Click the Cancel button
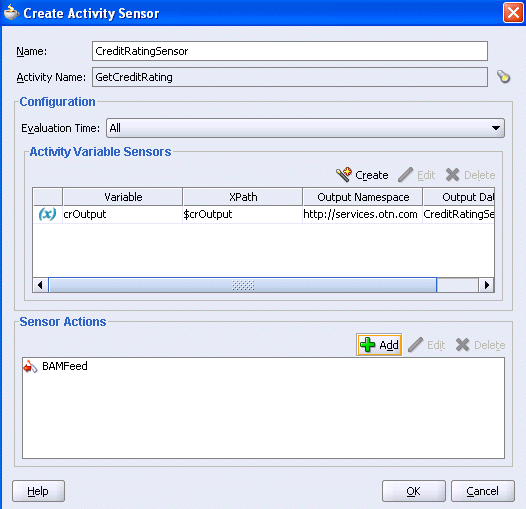 483,491
